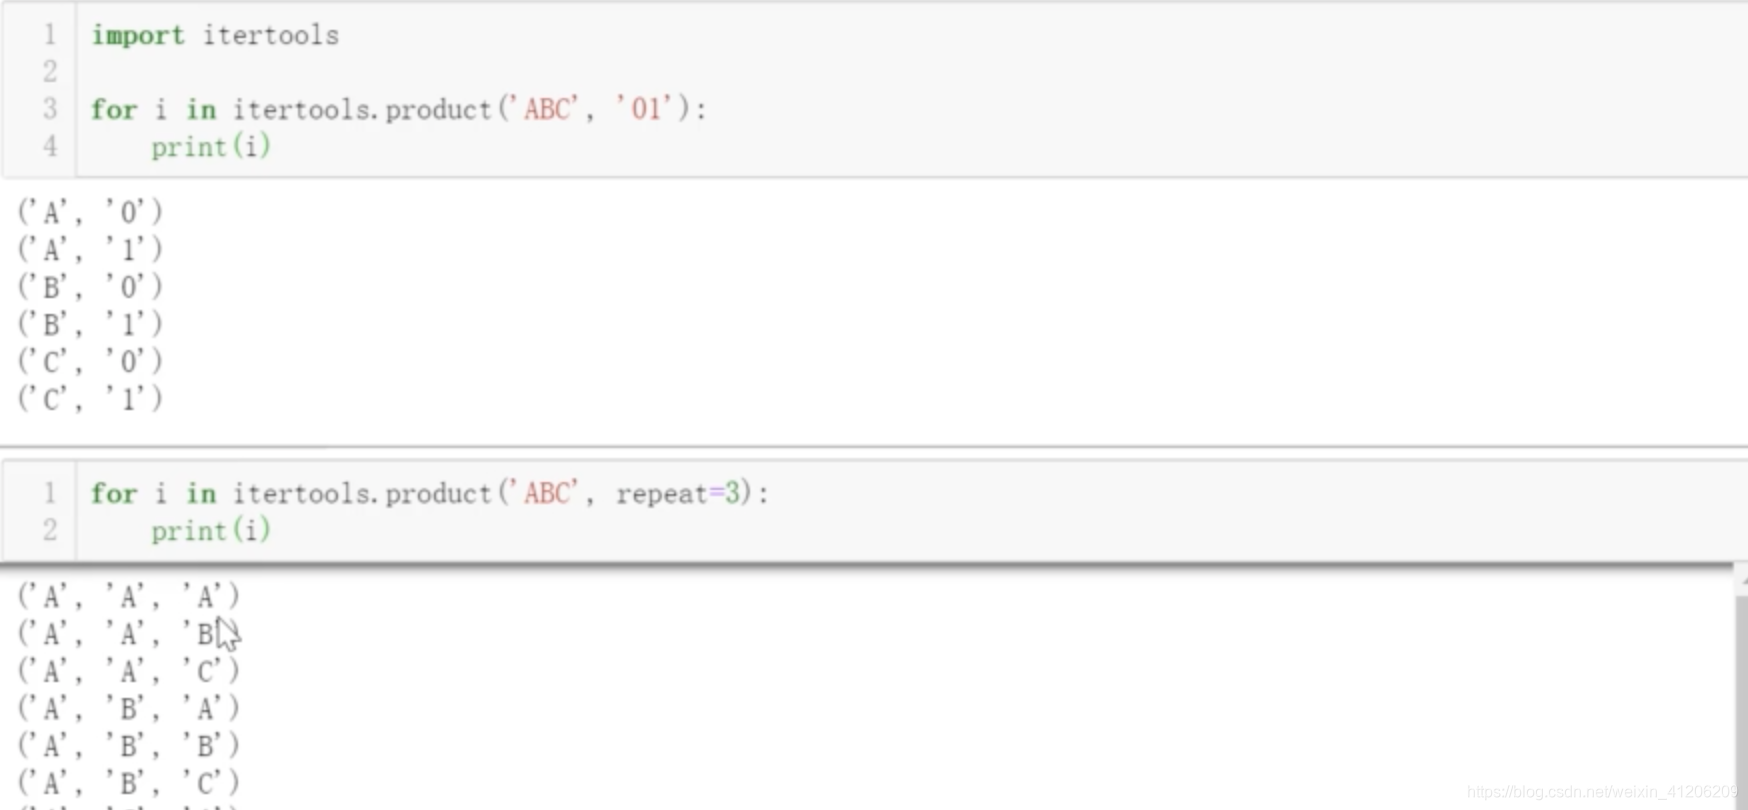Click output tuple ('A', 'A', 'C')
1748x810 pixels.
click(x=129, y=671)
